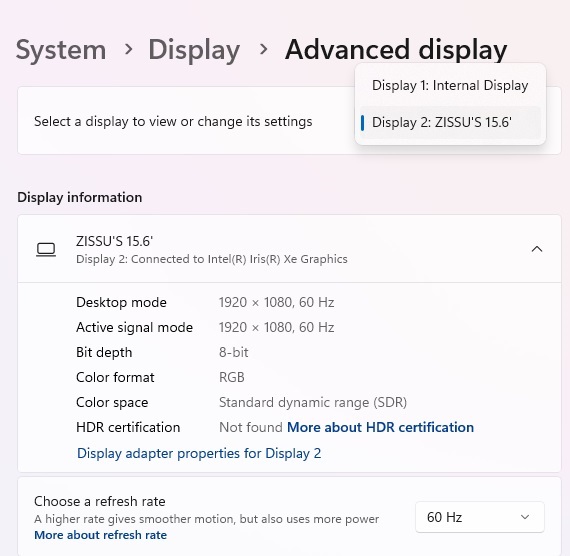Click the laptop display icon
570x556 pixels.
pyautogui.click(x=46, y=250)
